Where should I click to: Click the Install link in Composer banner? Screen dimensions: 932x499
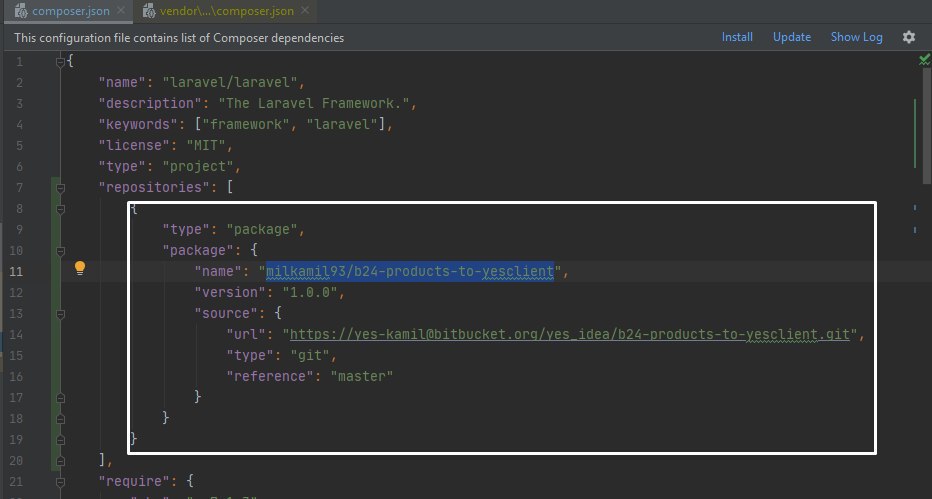(737, 37)
